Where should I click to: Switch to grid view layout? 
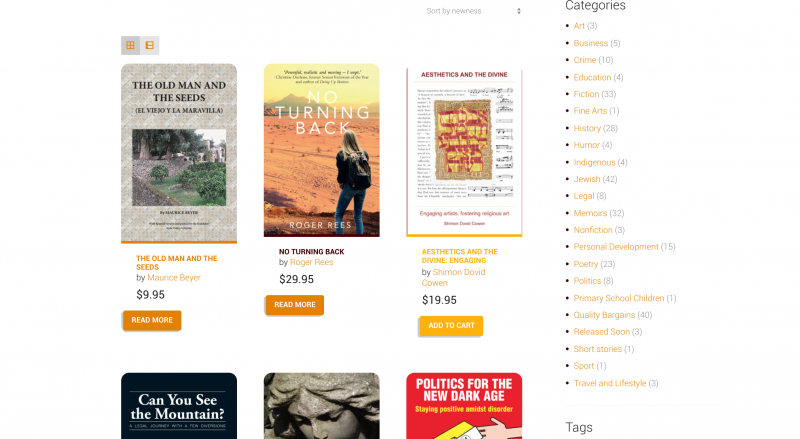point(130,45)
